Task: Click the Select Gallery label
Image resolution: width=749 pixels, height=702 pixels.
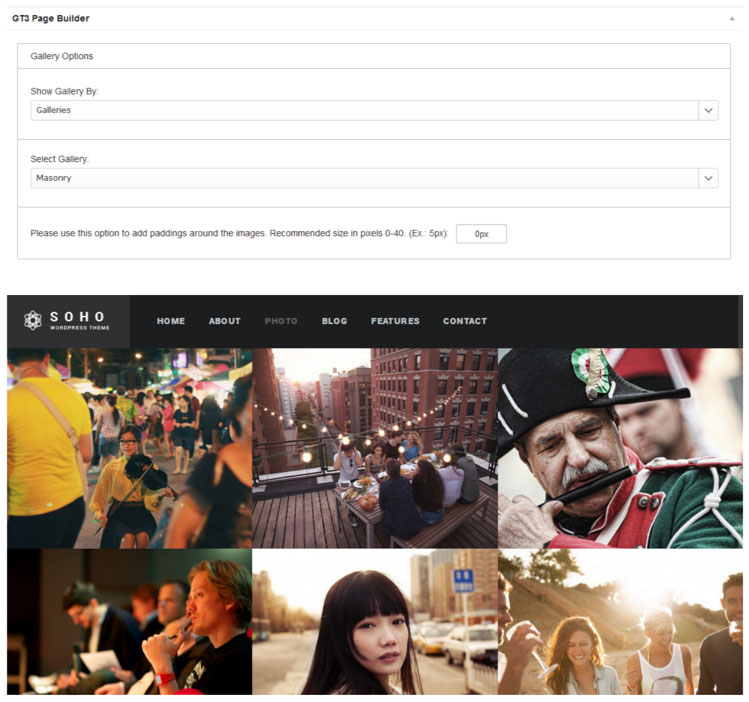Action: click(x=59, y=159)
